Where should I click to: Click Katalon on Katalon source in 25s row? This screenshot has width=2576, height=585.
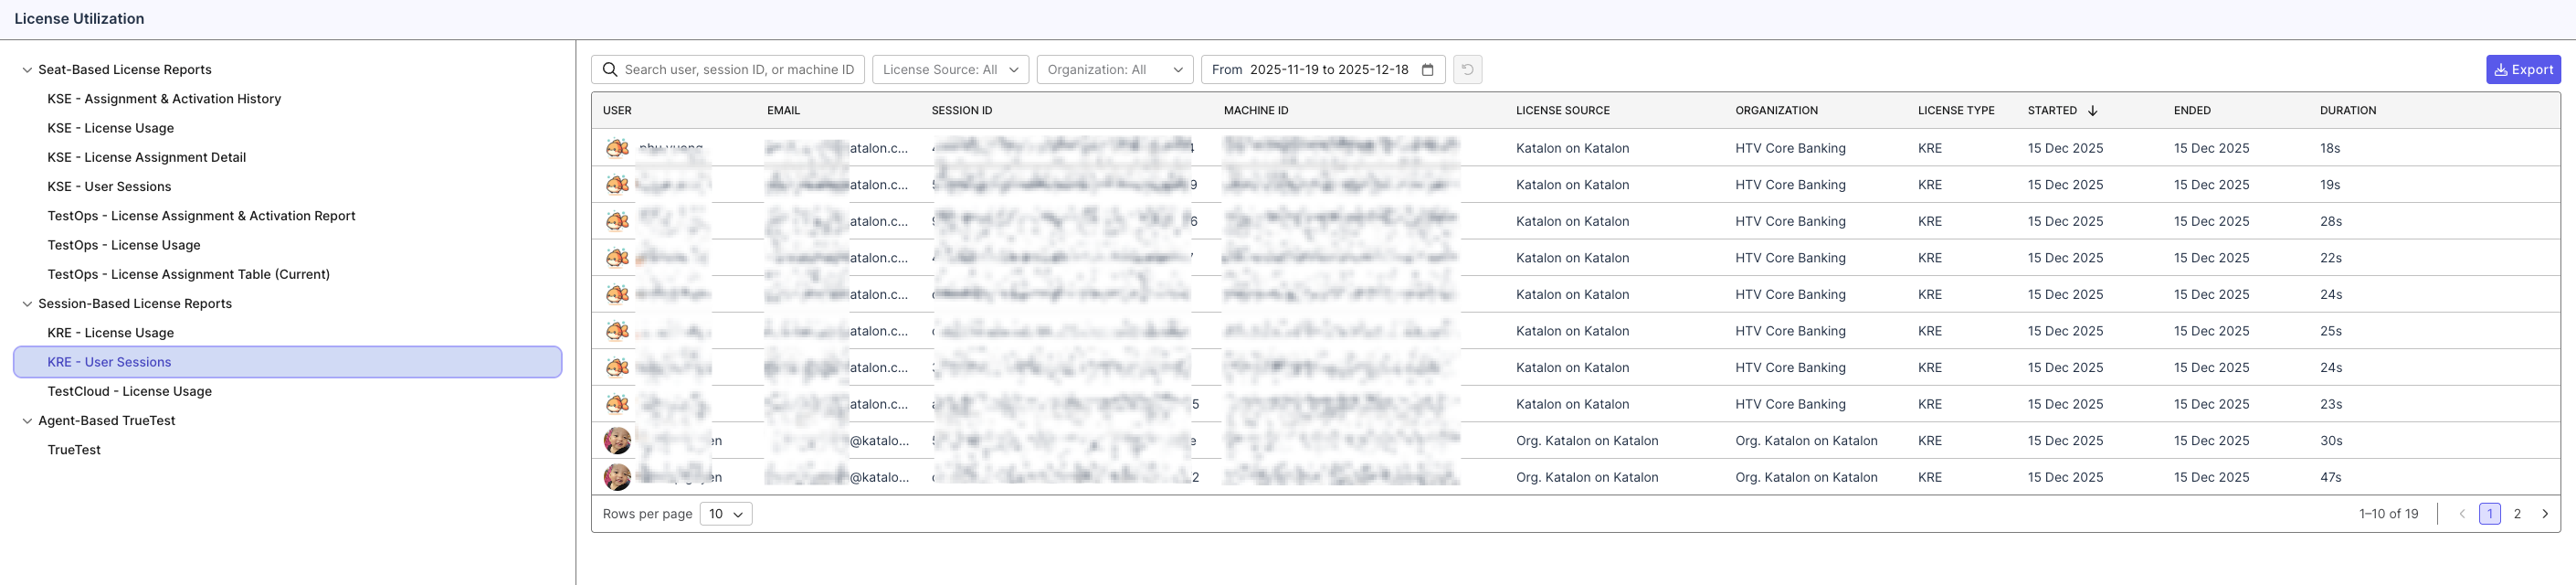[x=1572, y=331]
